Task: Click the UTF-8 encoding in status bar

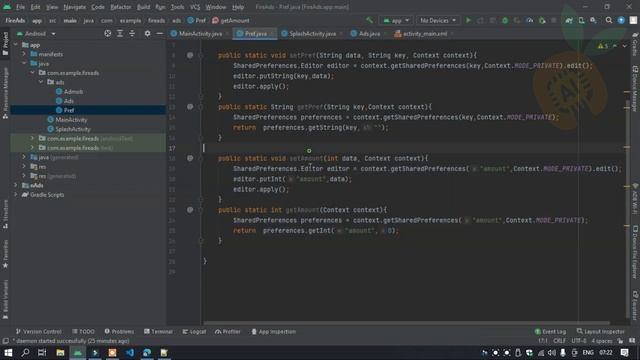Action: point(579,341)
